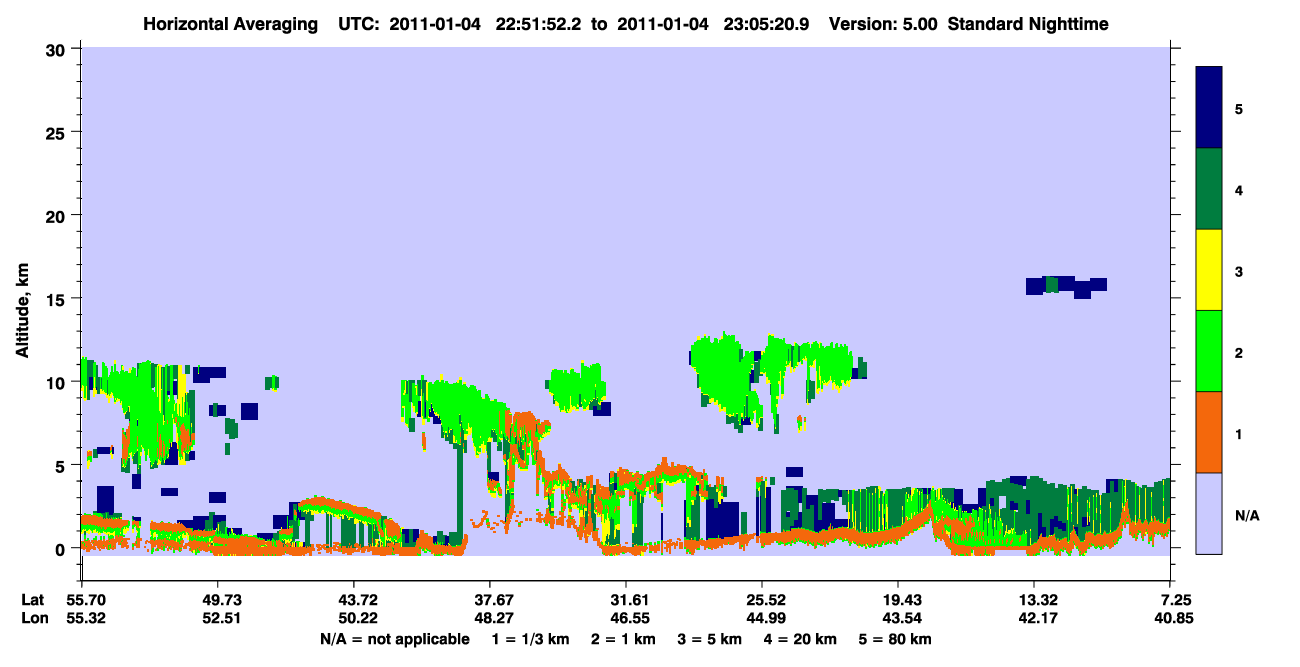Viewport: 1300px width, 667px height.
Task: Click the 'Lat' row label
Action: point(32,600)
